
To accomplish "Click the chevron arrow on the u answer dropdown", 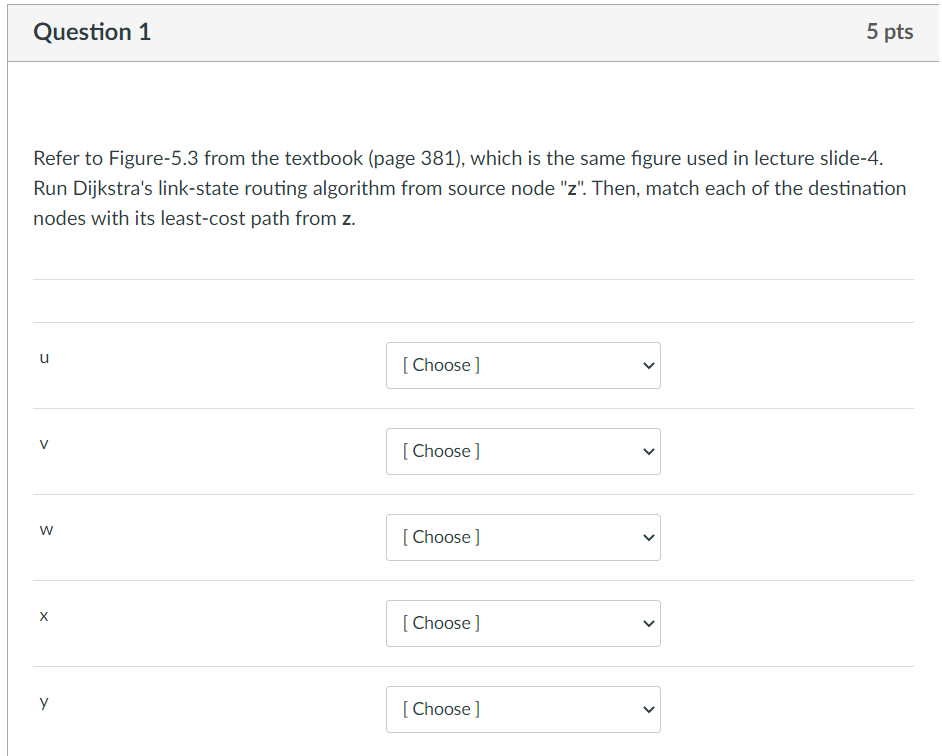I will pyautogui.click(x=648, y=365).
